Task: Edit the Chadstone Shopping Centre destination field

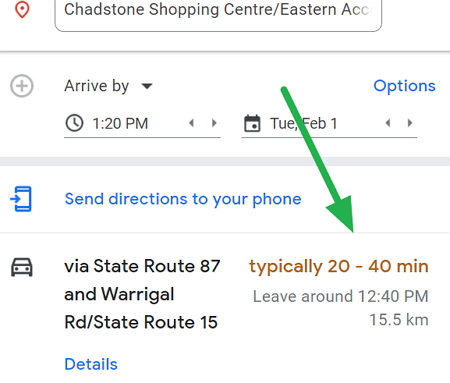Action: [218, 13]
